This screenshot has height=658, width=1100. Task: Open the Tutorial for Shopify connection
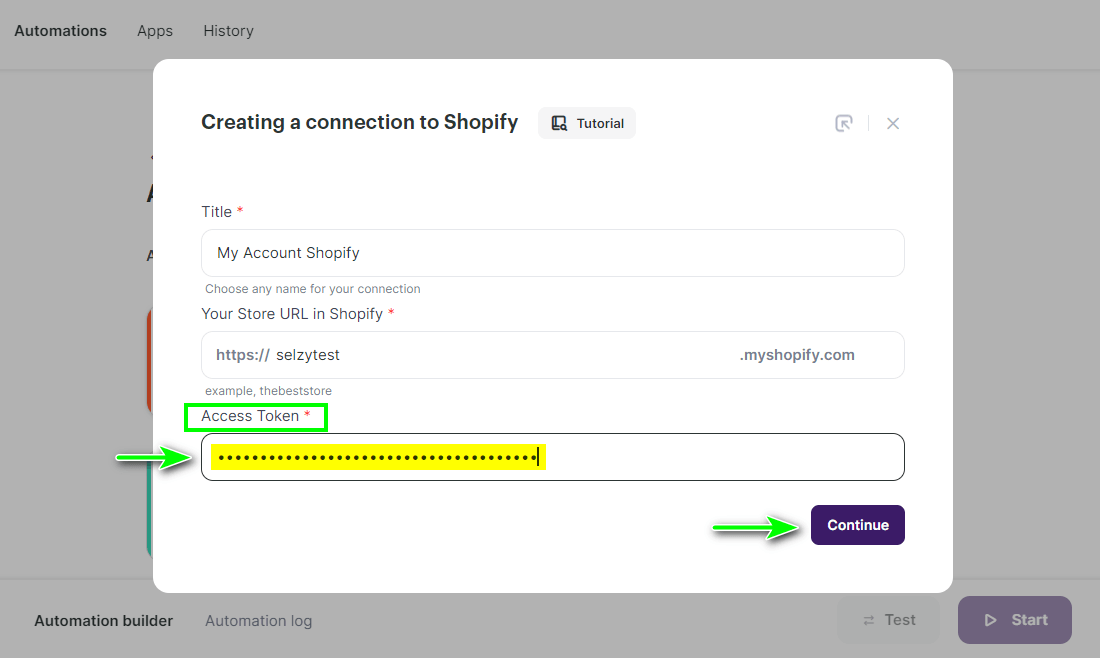click(586, 123)
